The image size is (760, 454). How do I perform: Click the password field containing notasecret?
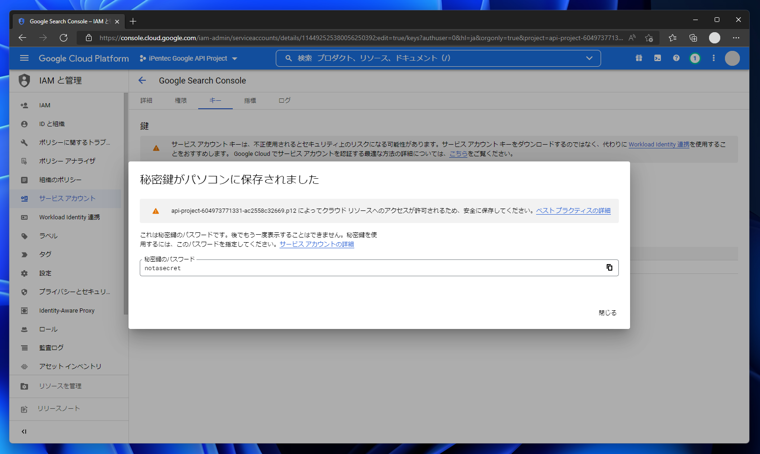tap(379, 268)
